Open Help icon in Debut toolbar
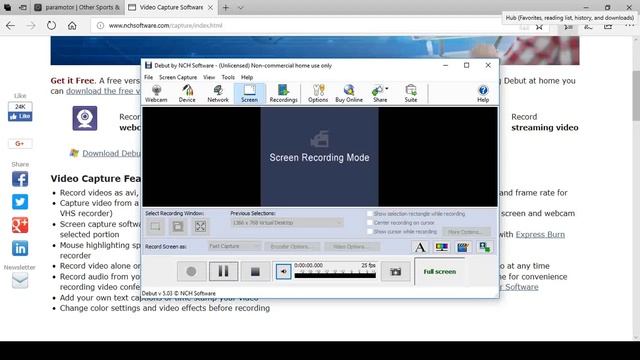640x360 pixels. (x=483, y=93)
